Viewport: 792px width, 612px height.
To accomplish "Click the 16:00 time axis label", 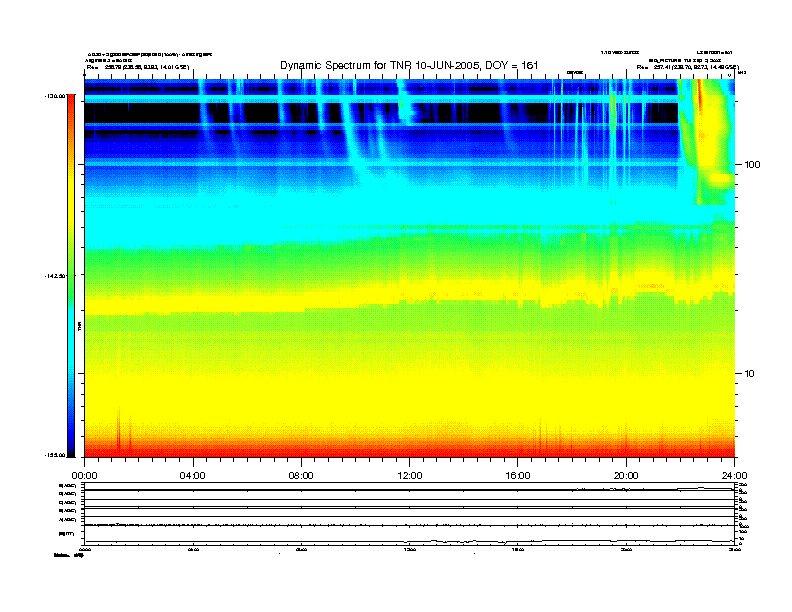I will tap(518, 476).
